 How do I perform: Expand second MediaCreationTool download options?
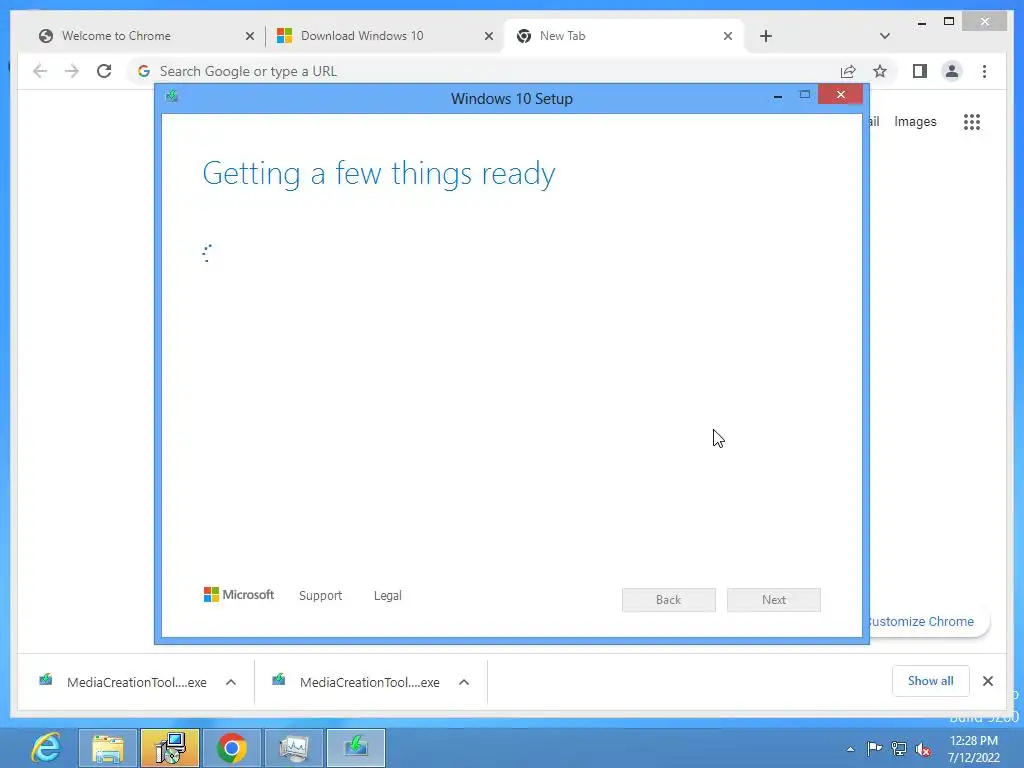464,682
